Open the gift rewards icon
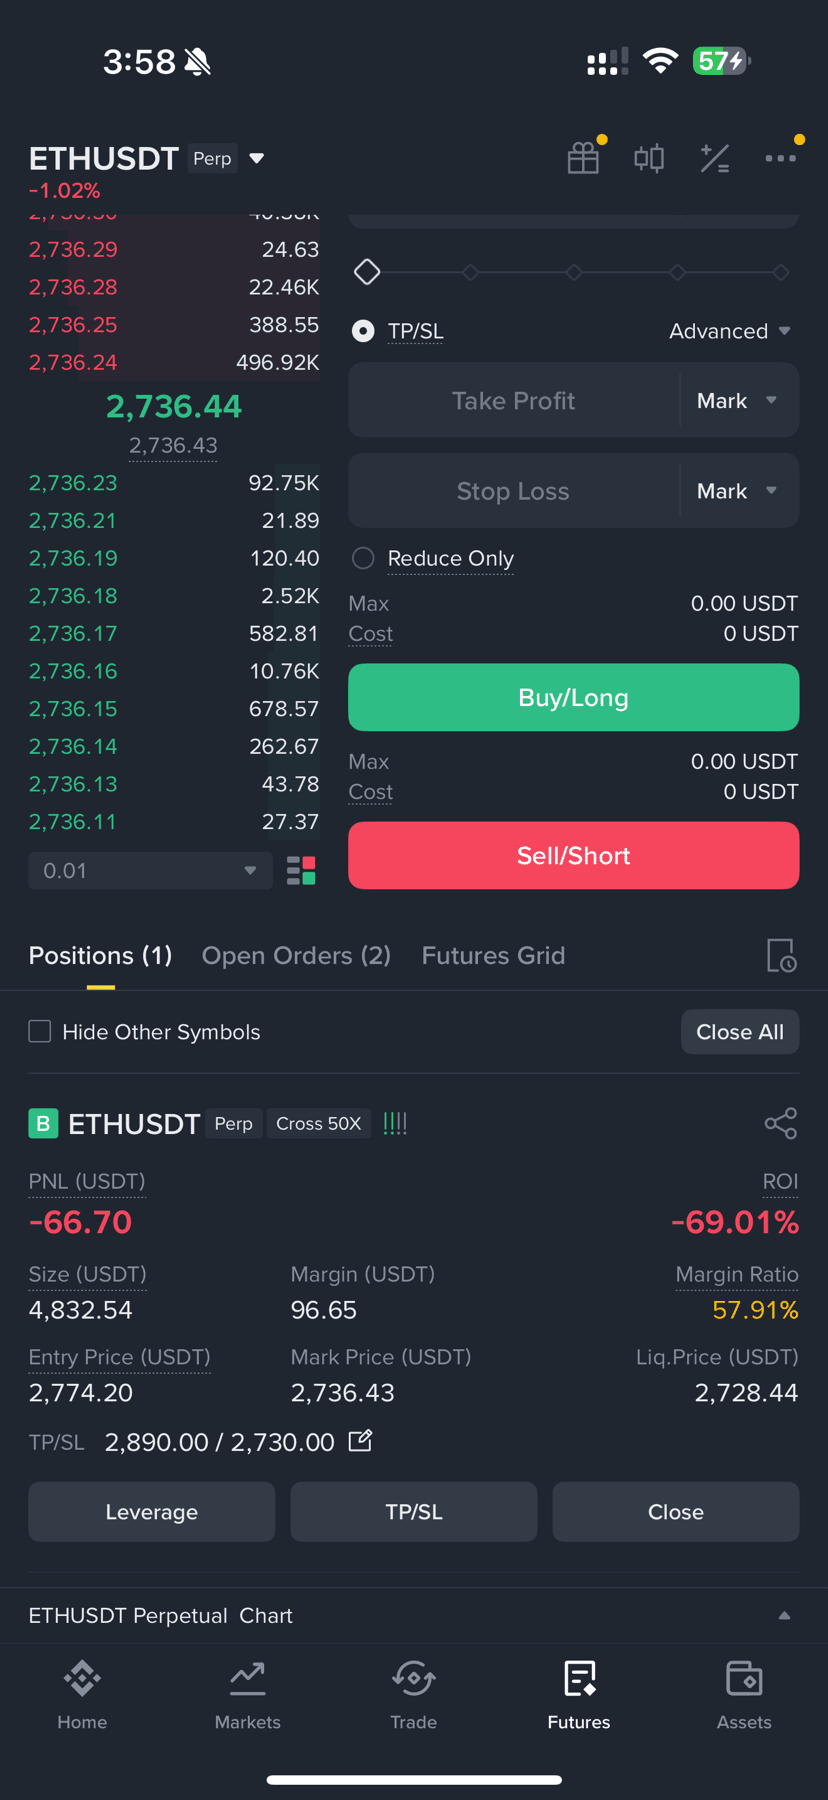Screen dimensions: 828x1800 (583, 158)
